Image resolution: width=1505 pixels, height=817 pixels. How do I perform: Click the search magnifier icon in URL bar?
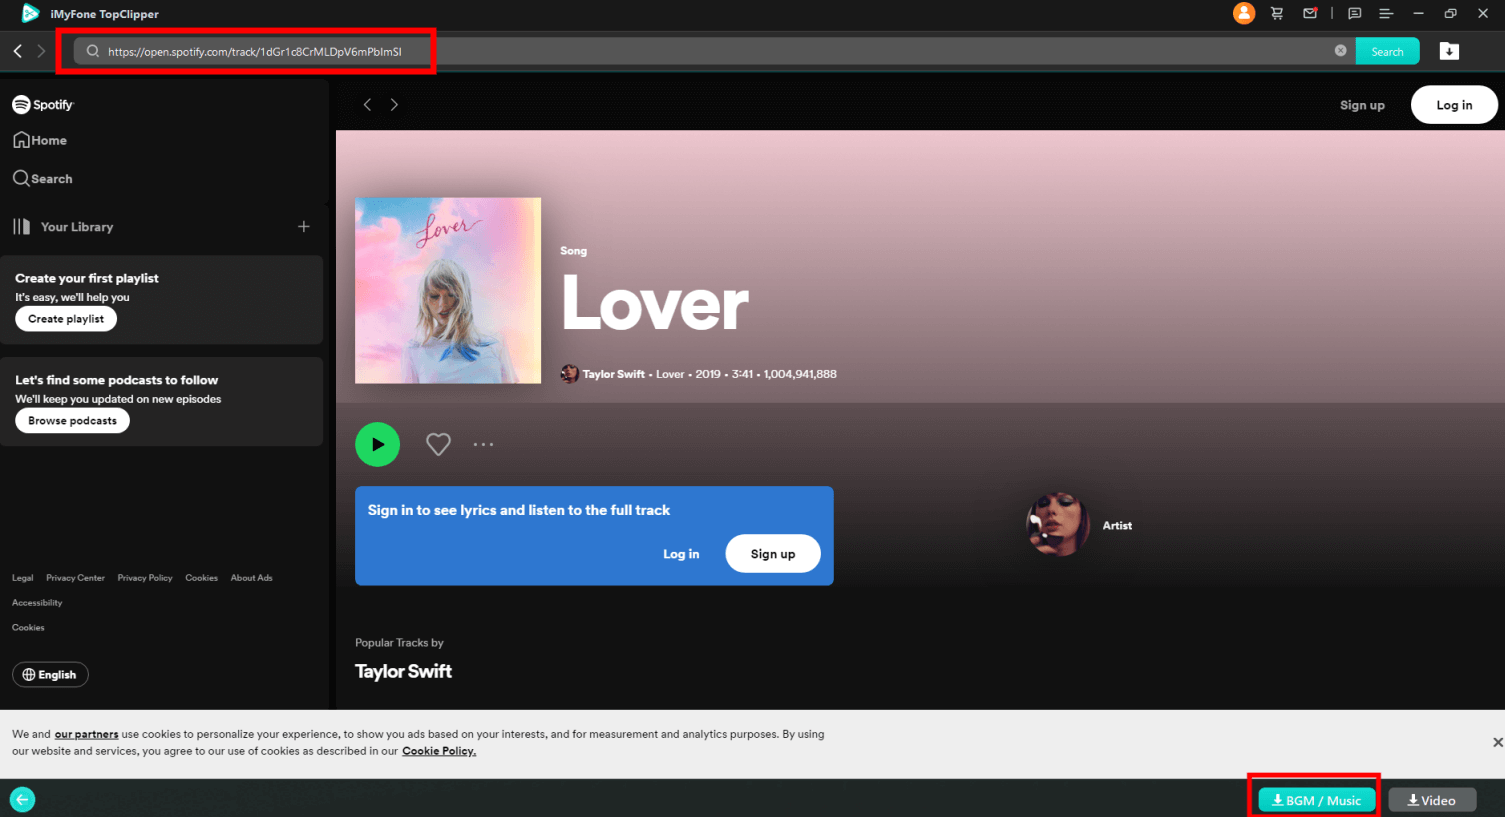(x=93, y=51)
